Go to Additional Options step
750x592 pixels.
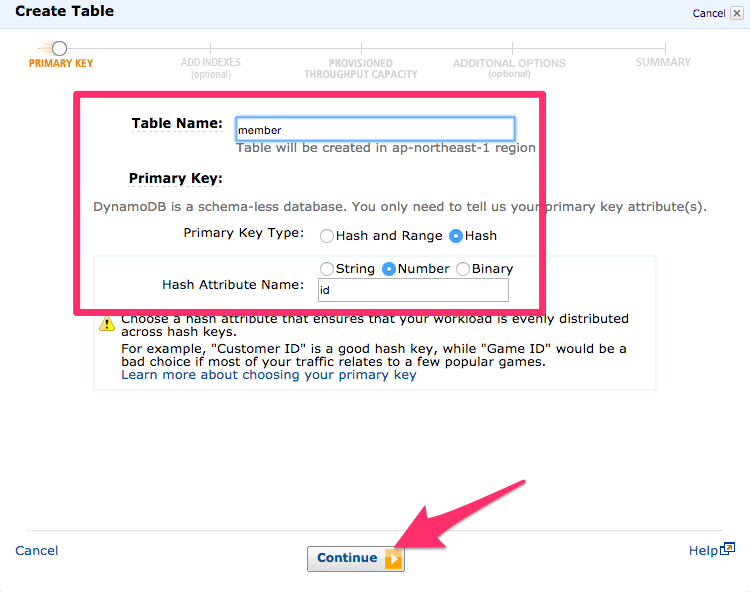pyautogui.click(x=509, y=68)
